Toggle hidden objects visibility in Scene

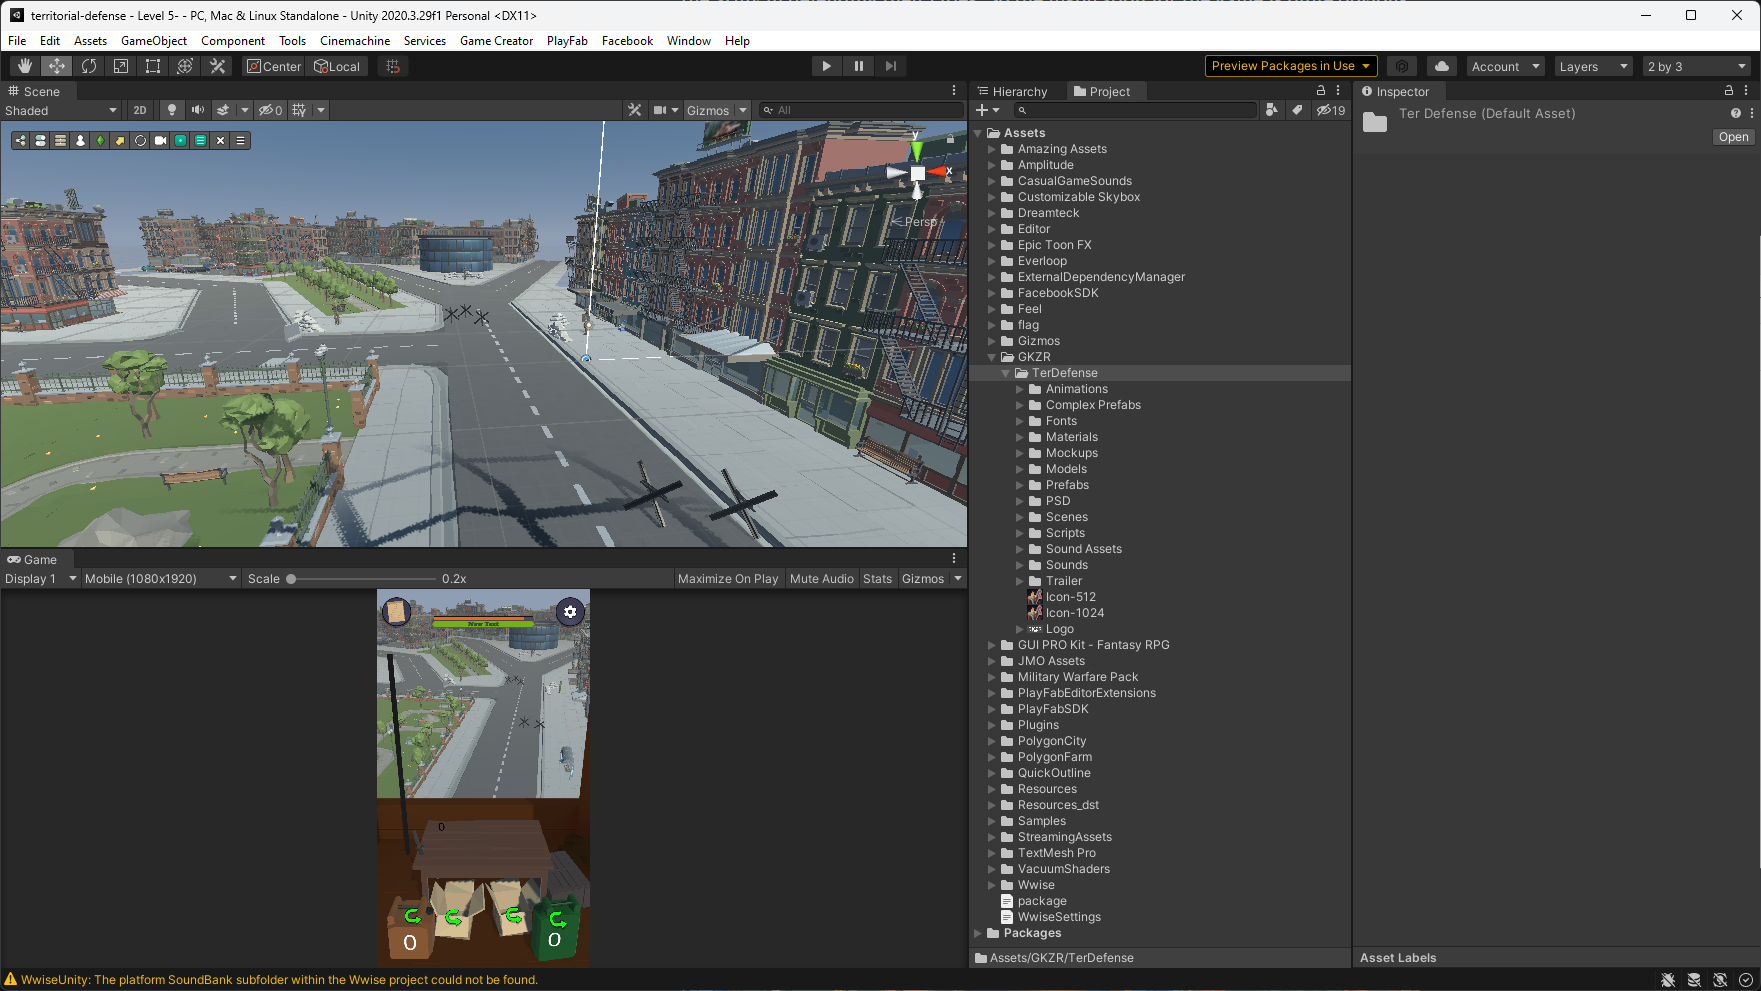pyautogui.click(x=270, y=110)
